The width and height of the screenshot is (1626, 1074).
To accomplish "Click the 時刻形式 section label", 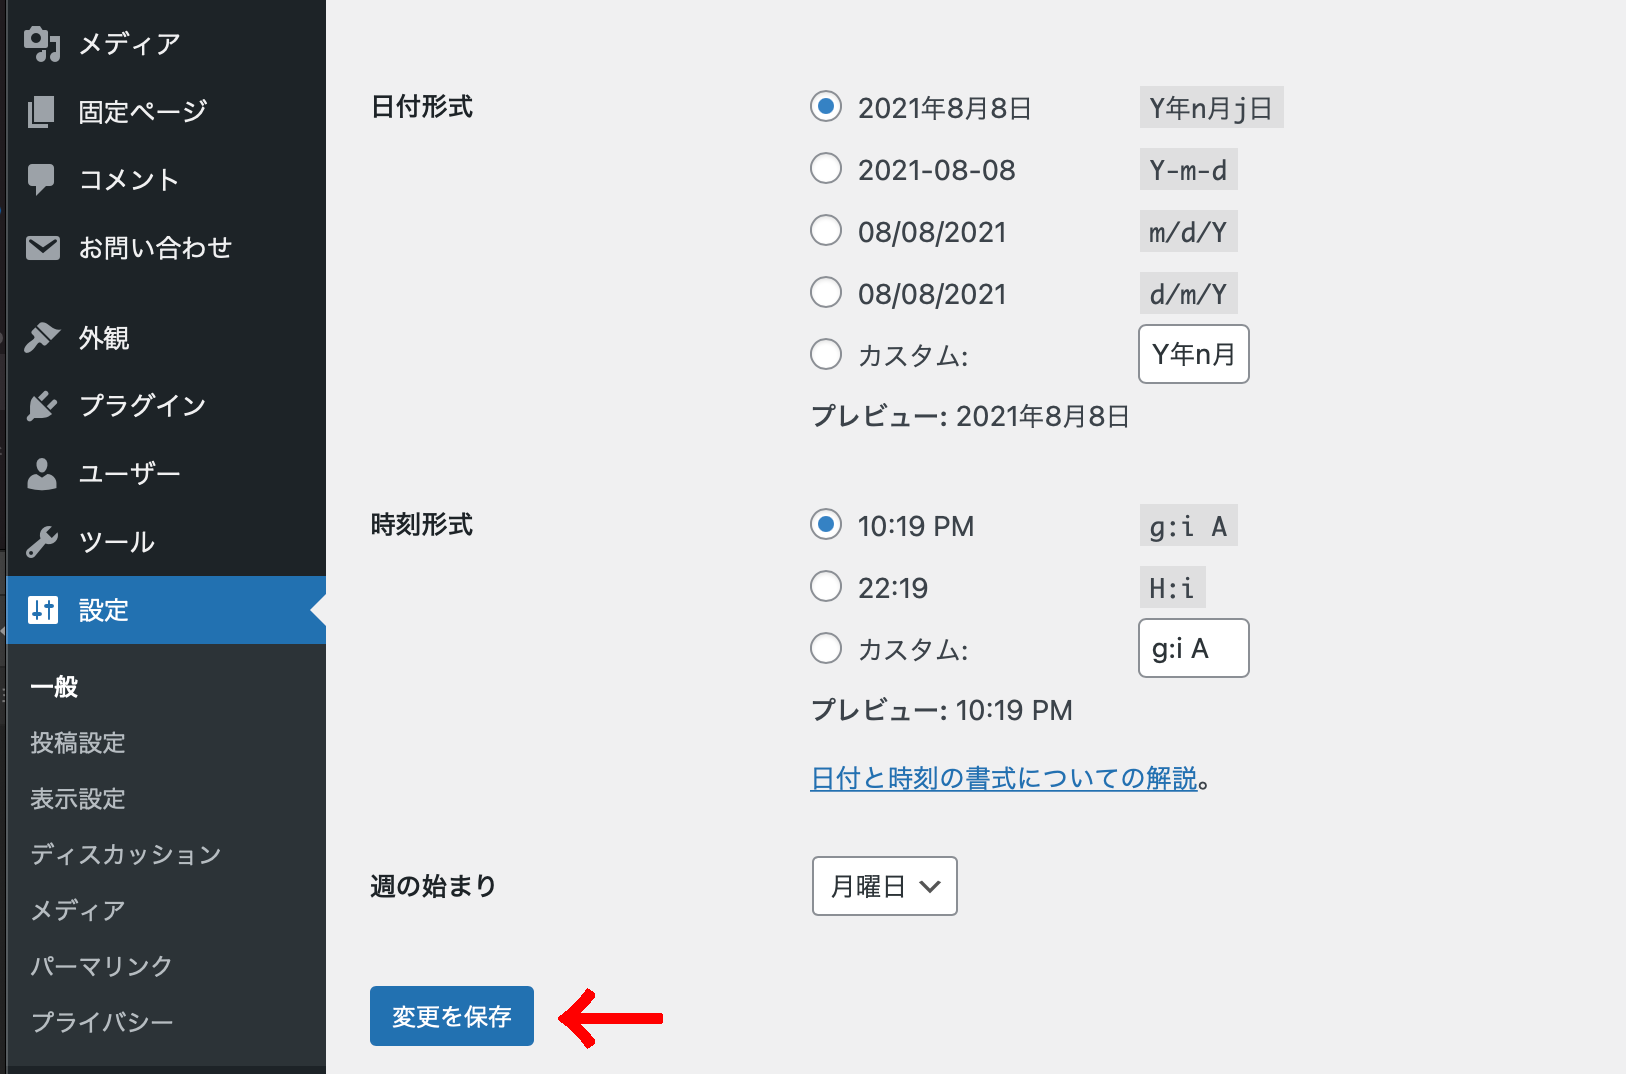I will point(422,525).
